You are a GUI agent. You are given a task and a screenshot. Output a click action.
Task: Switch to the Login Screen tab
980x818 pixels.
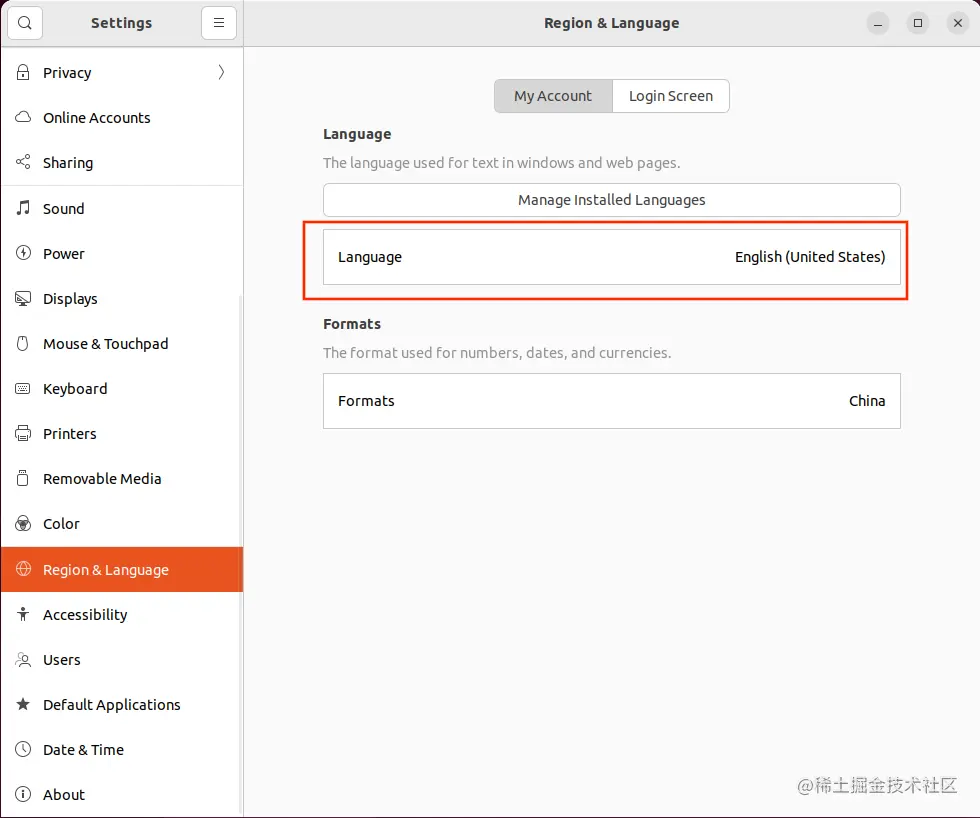(x=671, y=96)
